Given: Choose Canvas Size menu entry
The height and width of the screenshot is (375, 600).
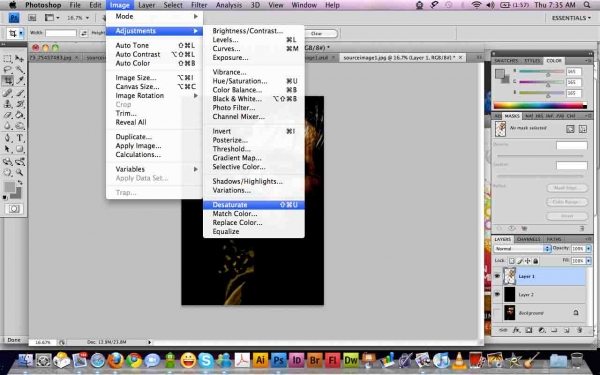Looking at the screenshot, I should pos(155,86).
